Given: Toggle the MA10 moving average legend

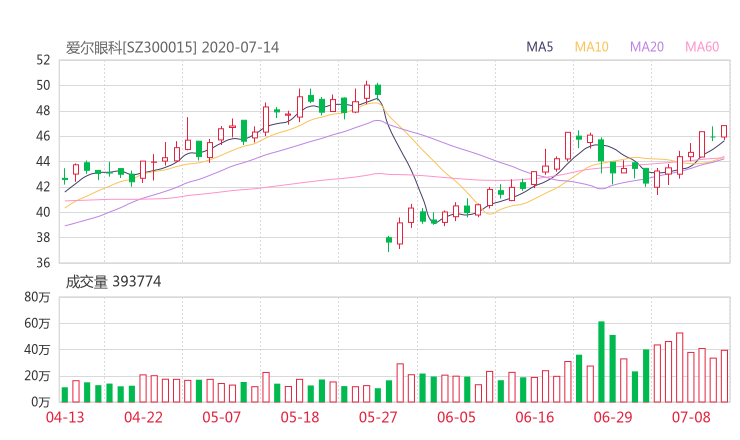Looking at the screenshot, I should pyautogui.click(x=591, y=47).
